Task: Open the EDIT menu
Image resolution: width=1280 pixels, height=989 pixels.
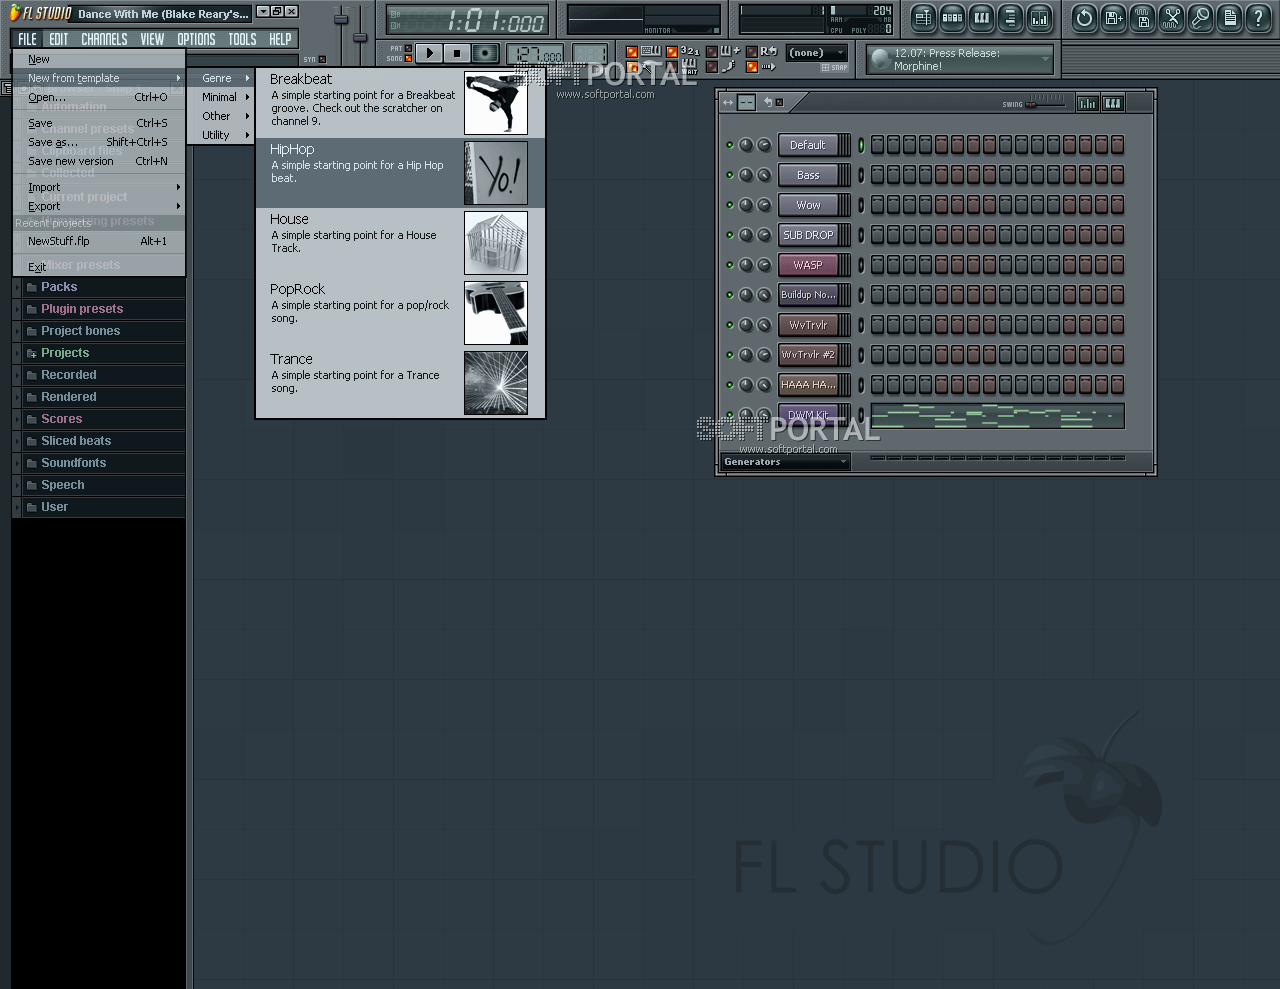Action: point(59,39)
